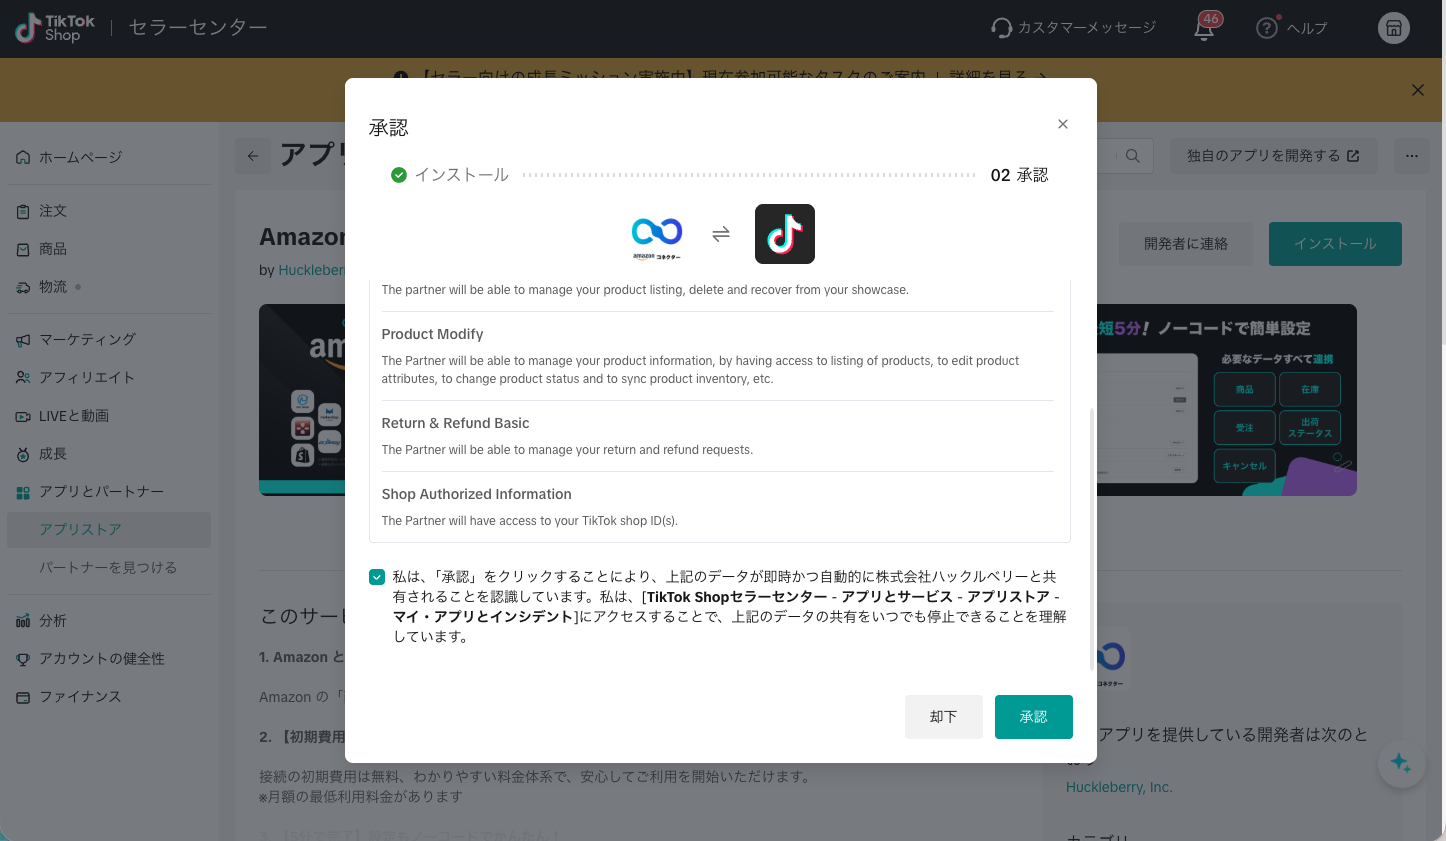Click the Amazon connector logo in the dialog
This screenshot has width=1446, height=841.
657,237
